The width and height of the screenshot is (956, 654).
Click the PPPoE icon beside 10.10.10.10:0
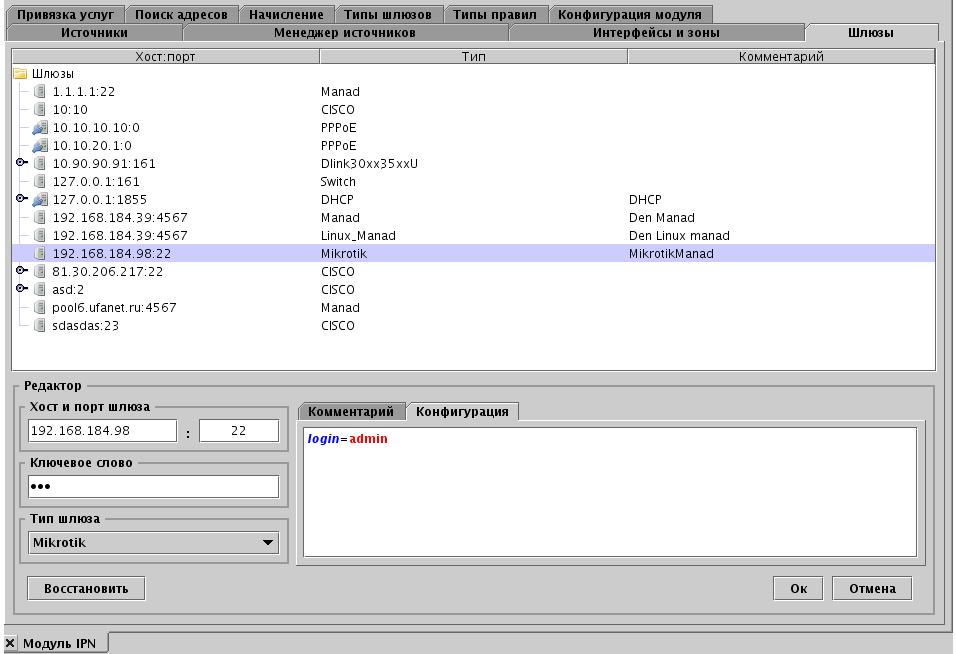38,127
